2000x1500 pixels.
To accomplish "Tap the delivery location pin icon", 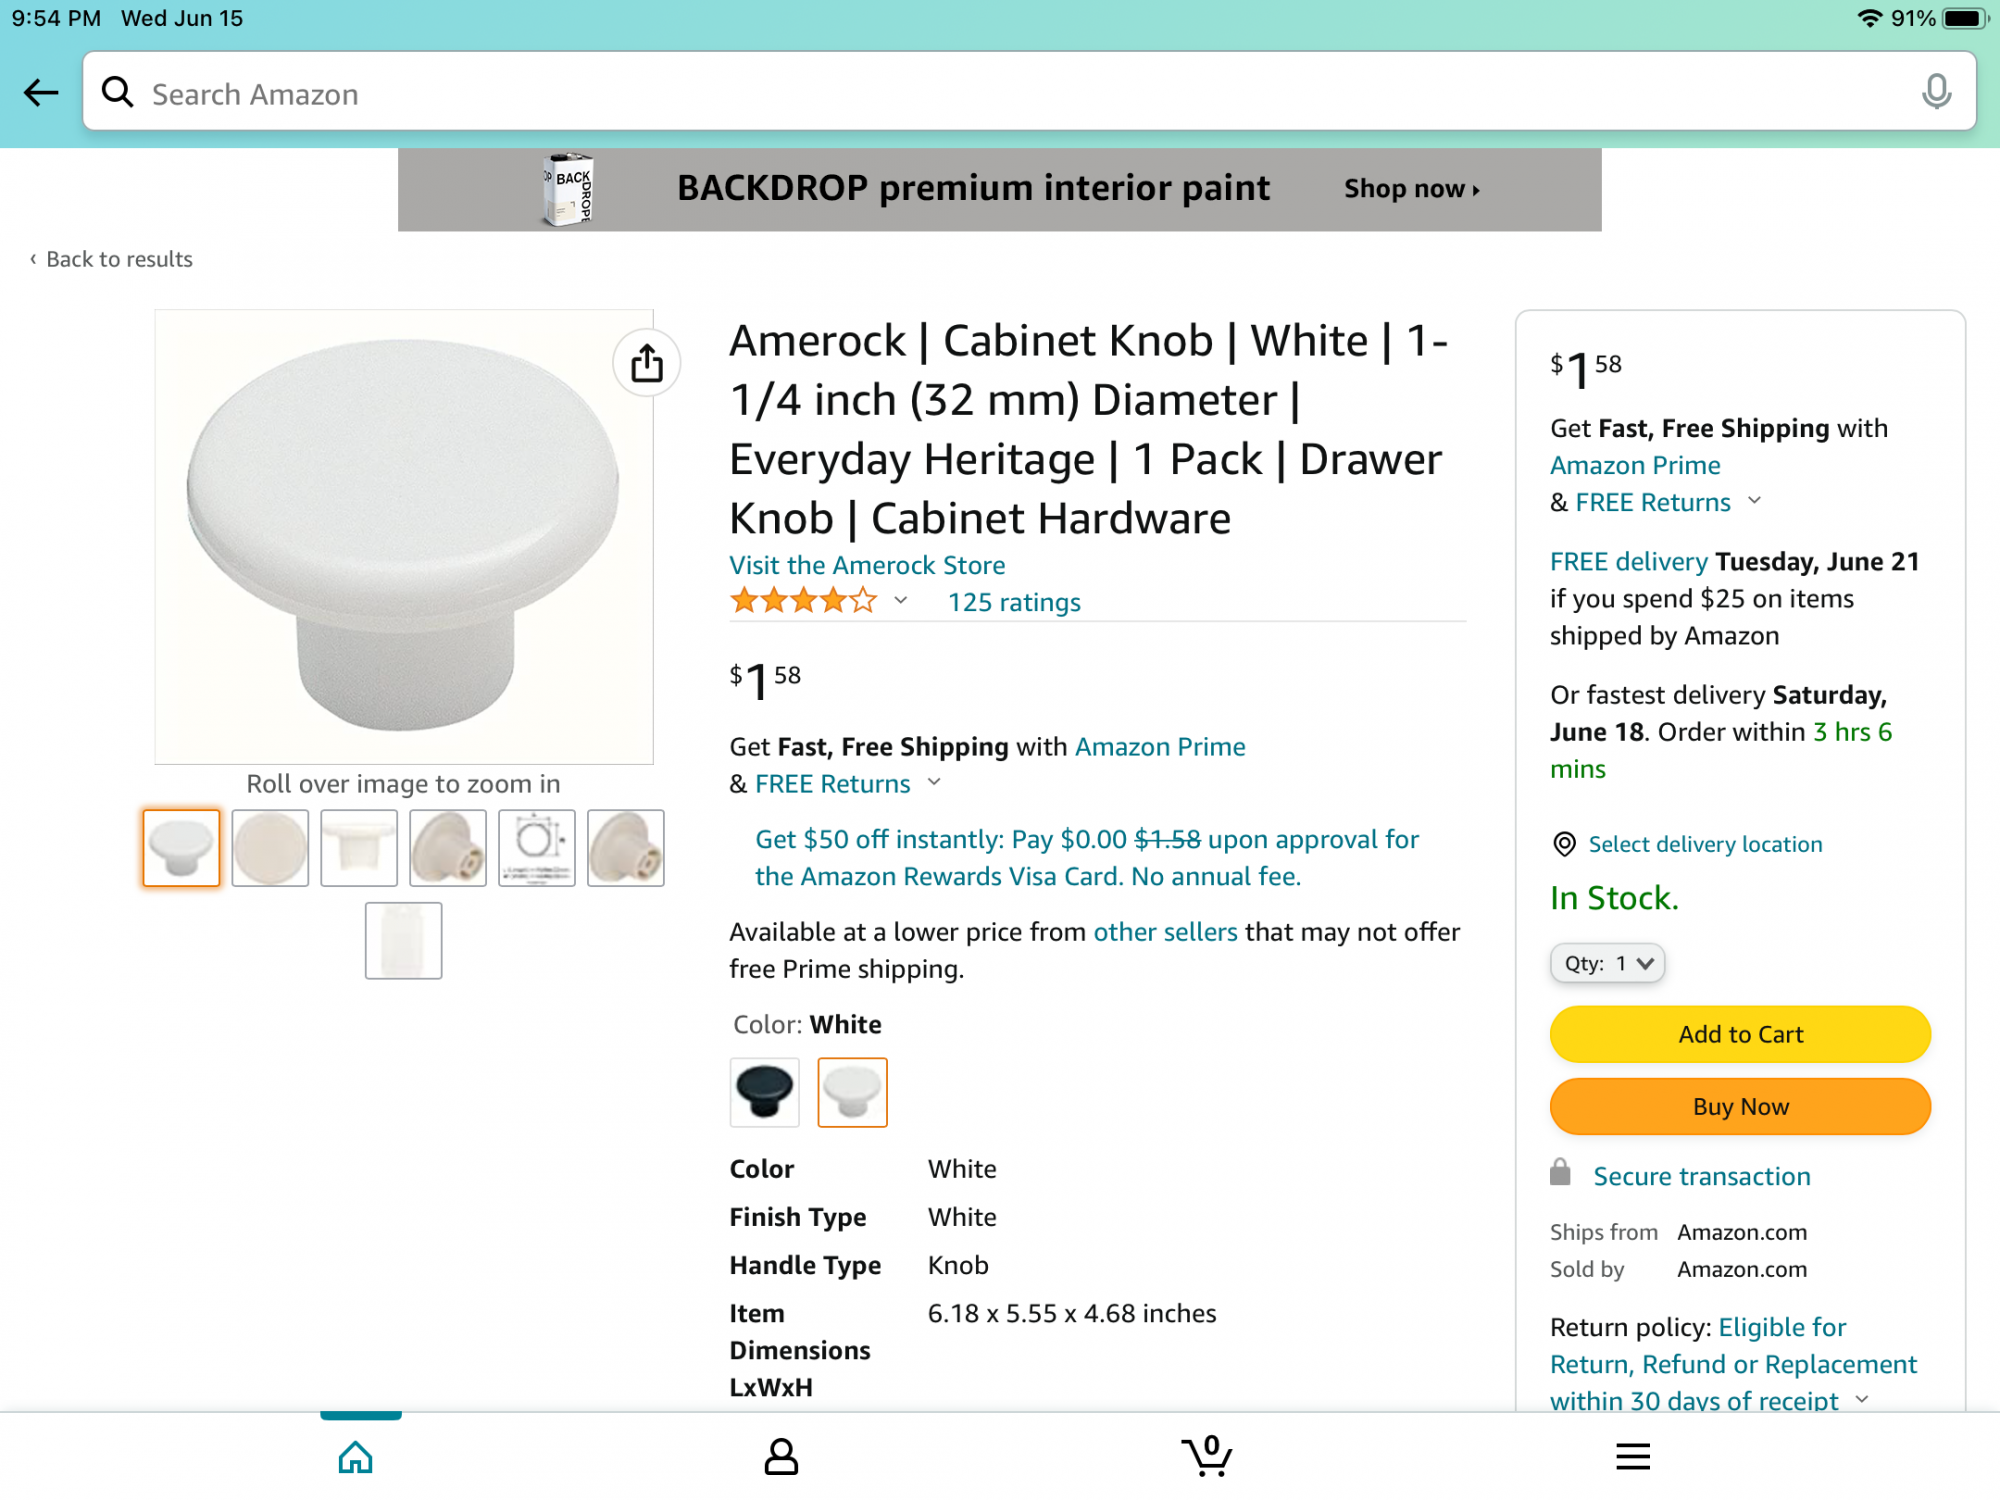I will coord(1564,844).
